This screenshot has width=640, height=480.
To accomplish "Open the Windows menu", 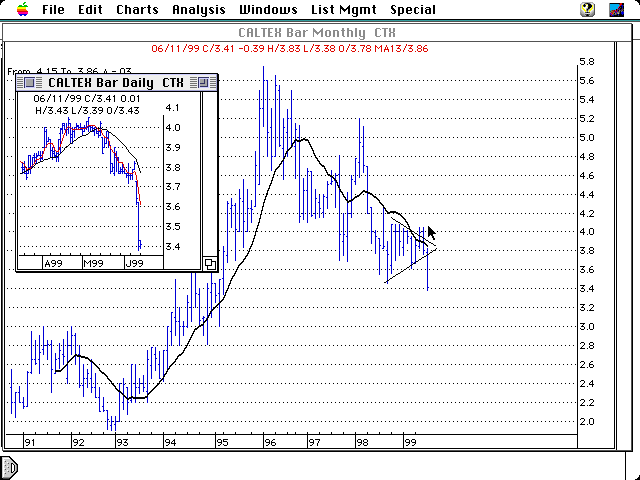I will tap(268, 9).
